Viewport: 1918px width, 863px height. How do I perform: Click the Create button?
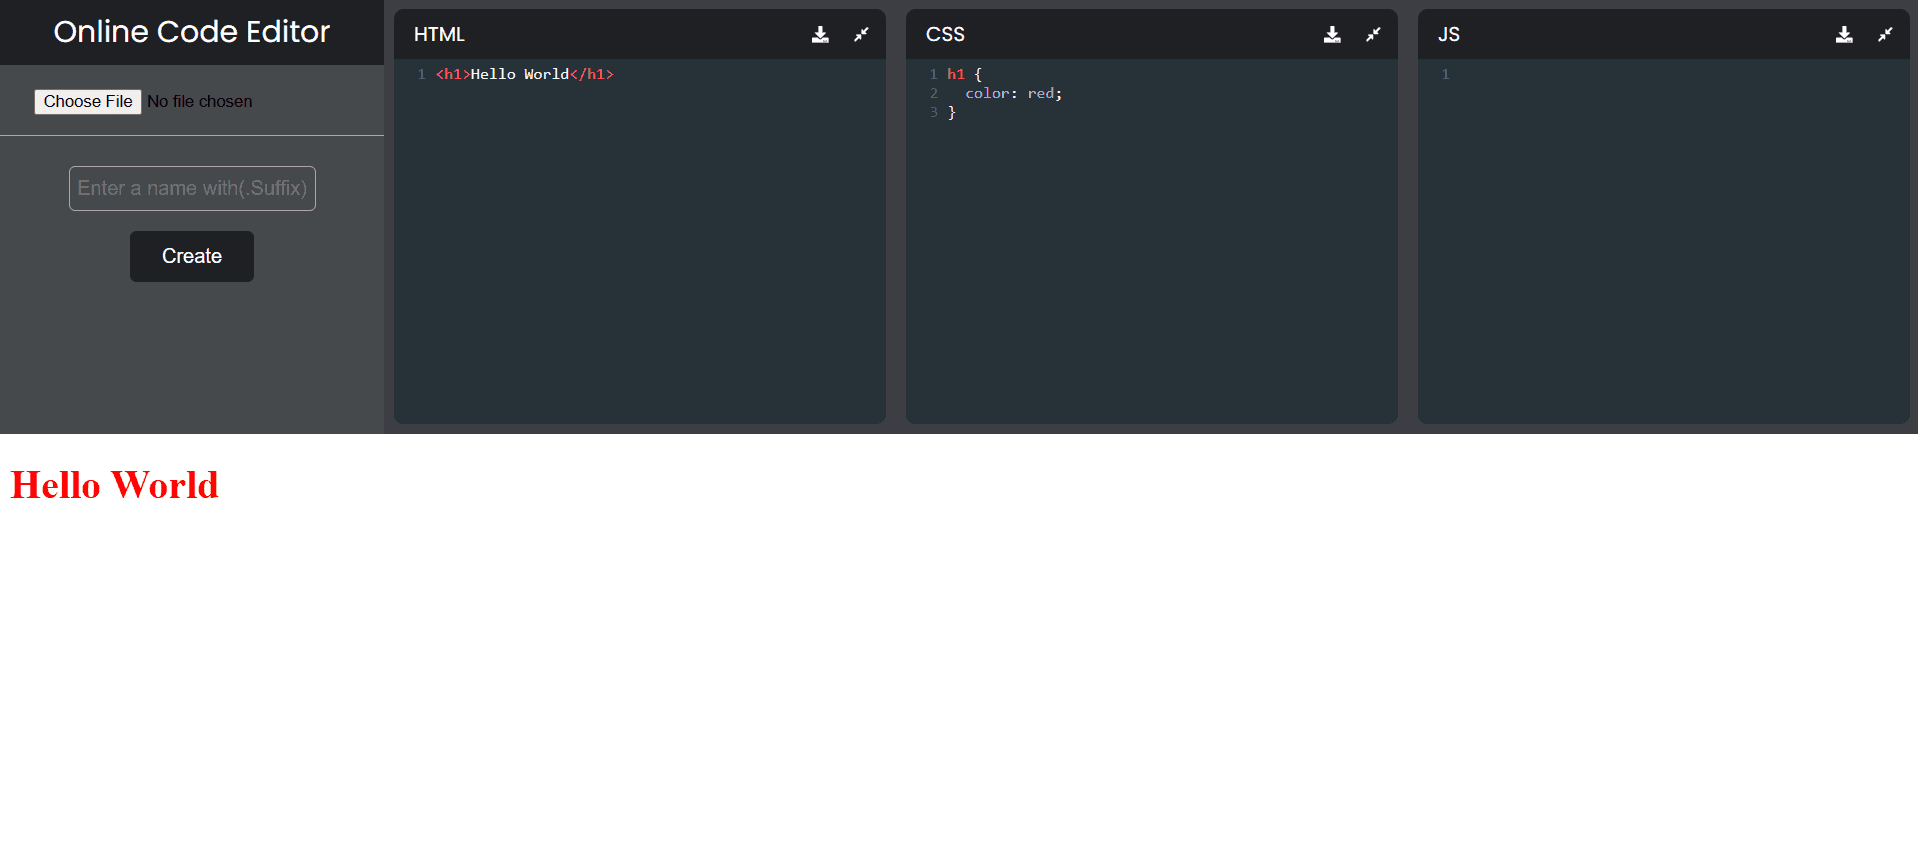tap(192, 256)
